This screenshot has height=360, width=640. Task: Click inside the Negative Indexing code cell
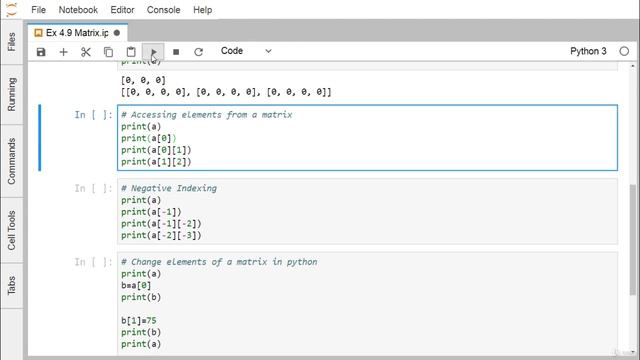[x=367, y=211]
